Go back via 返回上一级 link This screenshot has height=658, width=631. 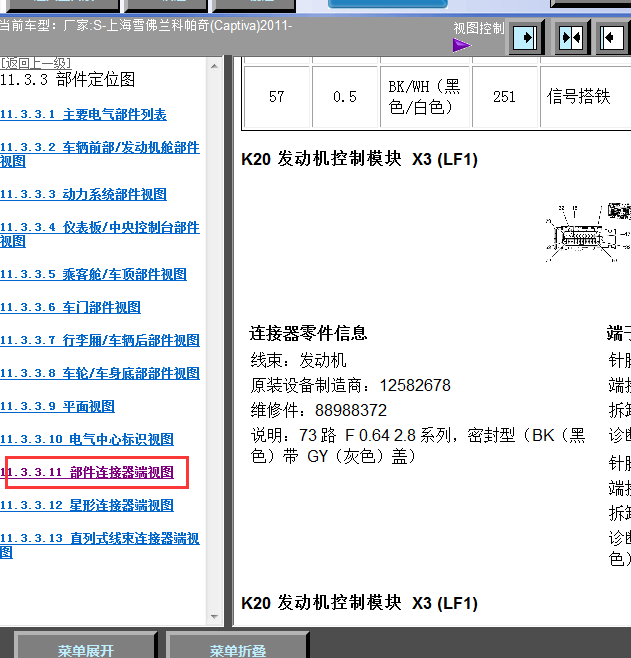(36, 63)
